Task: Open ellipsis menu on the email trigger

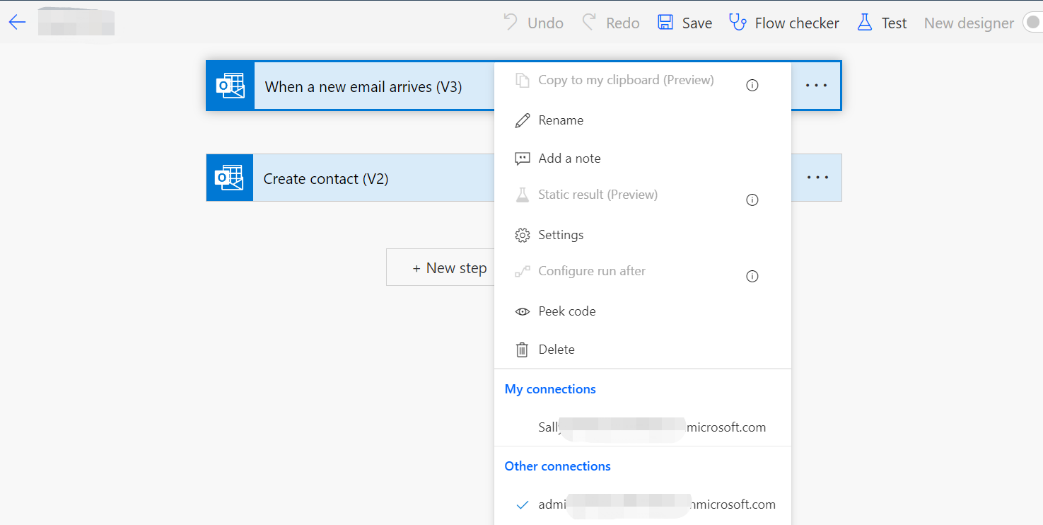Action: point(817,86)
